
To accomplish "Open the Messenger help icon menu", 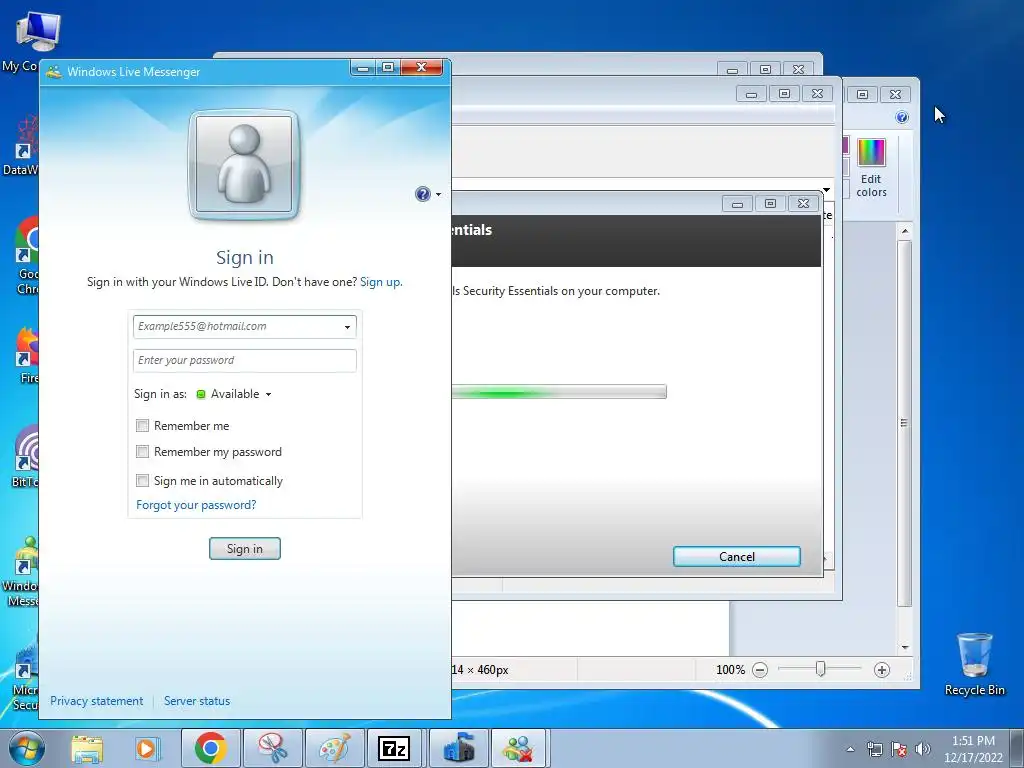I will [x=423, y=194].
